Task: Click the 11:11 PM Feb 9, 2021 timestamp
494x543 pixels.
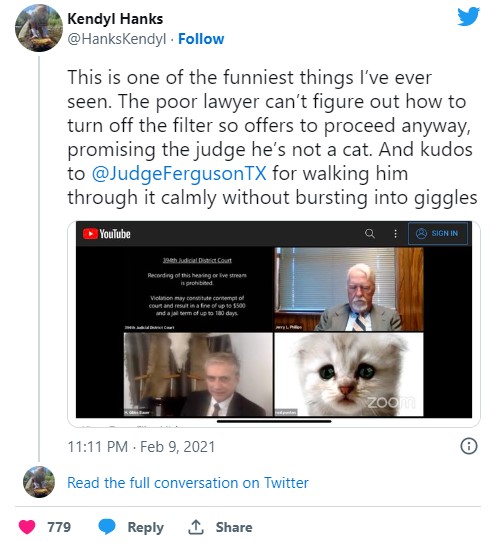Action: pos(141,446)
